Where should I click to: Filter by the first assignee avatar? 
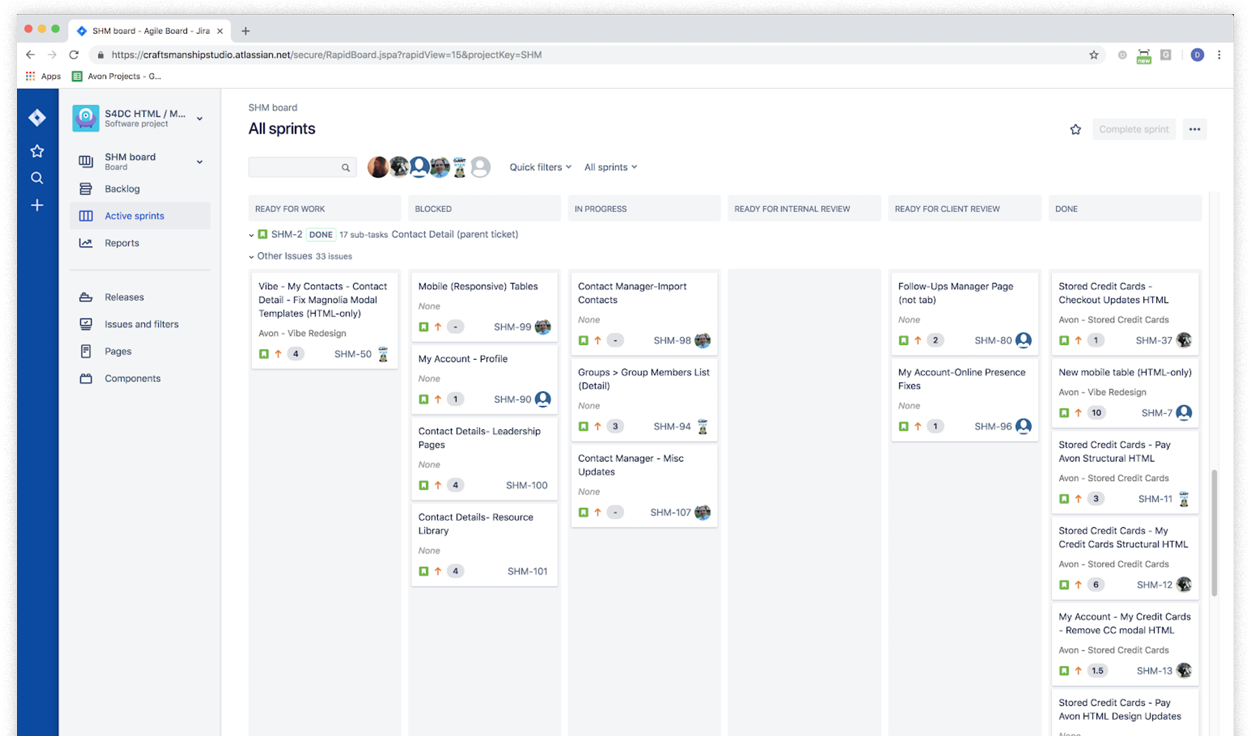(x=377, y=167)
